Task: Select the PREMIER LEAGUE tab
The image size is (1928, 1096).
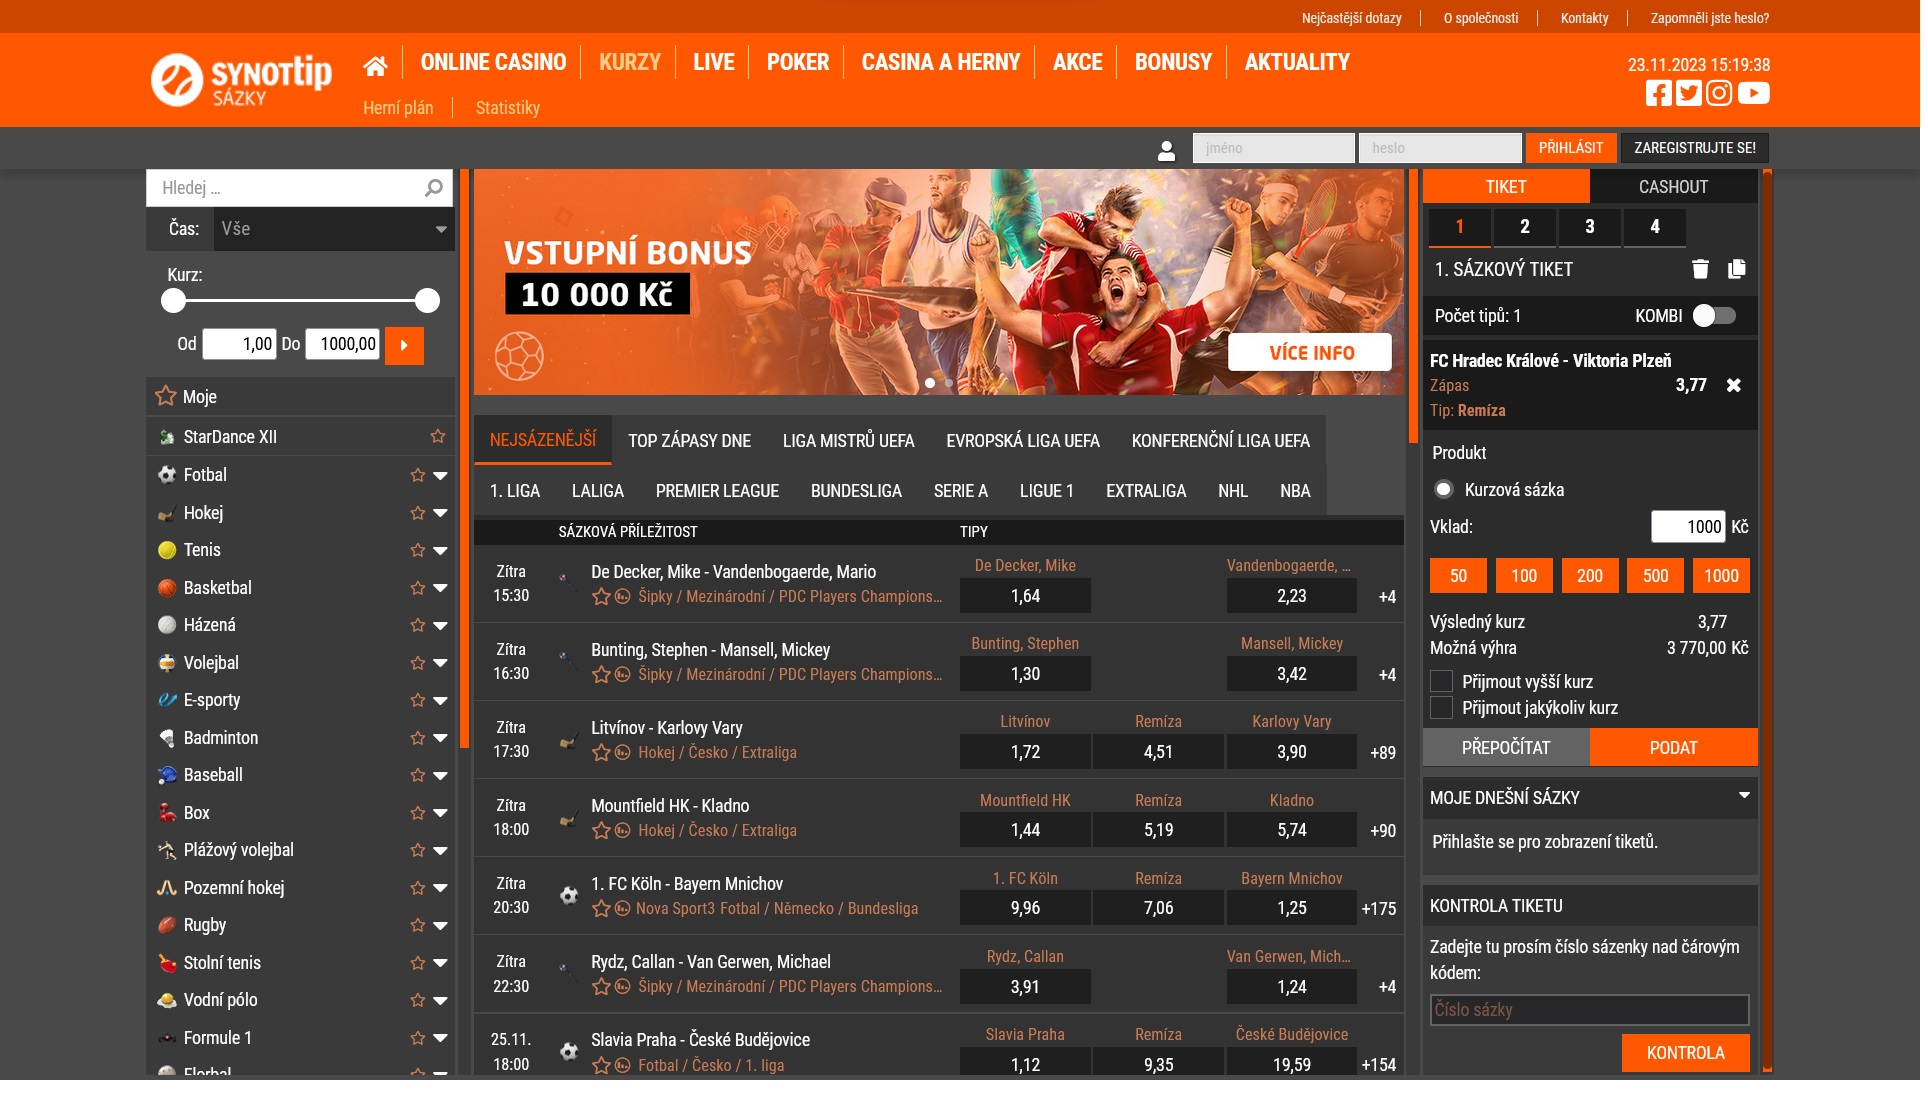Action: pos(717,491)
